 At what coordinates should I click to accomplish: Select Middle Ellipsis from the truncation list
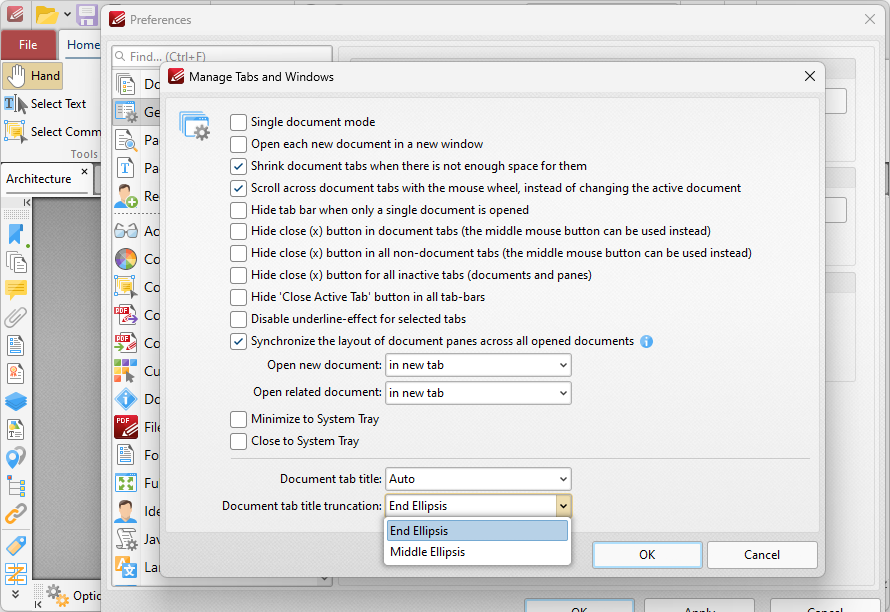477,551
